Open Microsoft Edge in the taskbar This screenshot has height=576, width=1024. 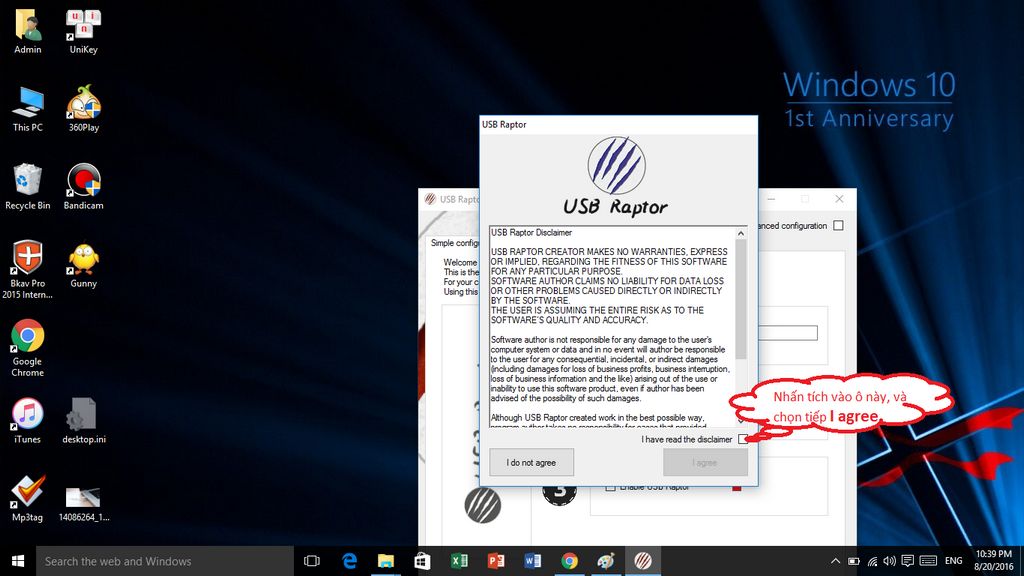click(x=350, y=561)
